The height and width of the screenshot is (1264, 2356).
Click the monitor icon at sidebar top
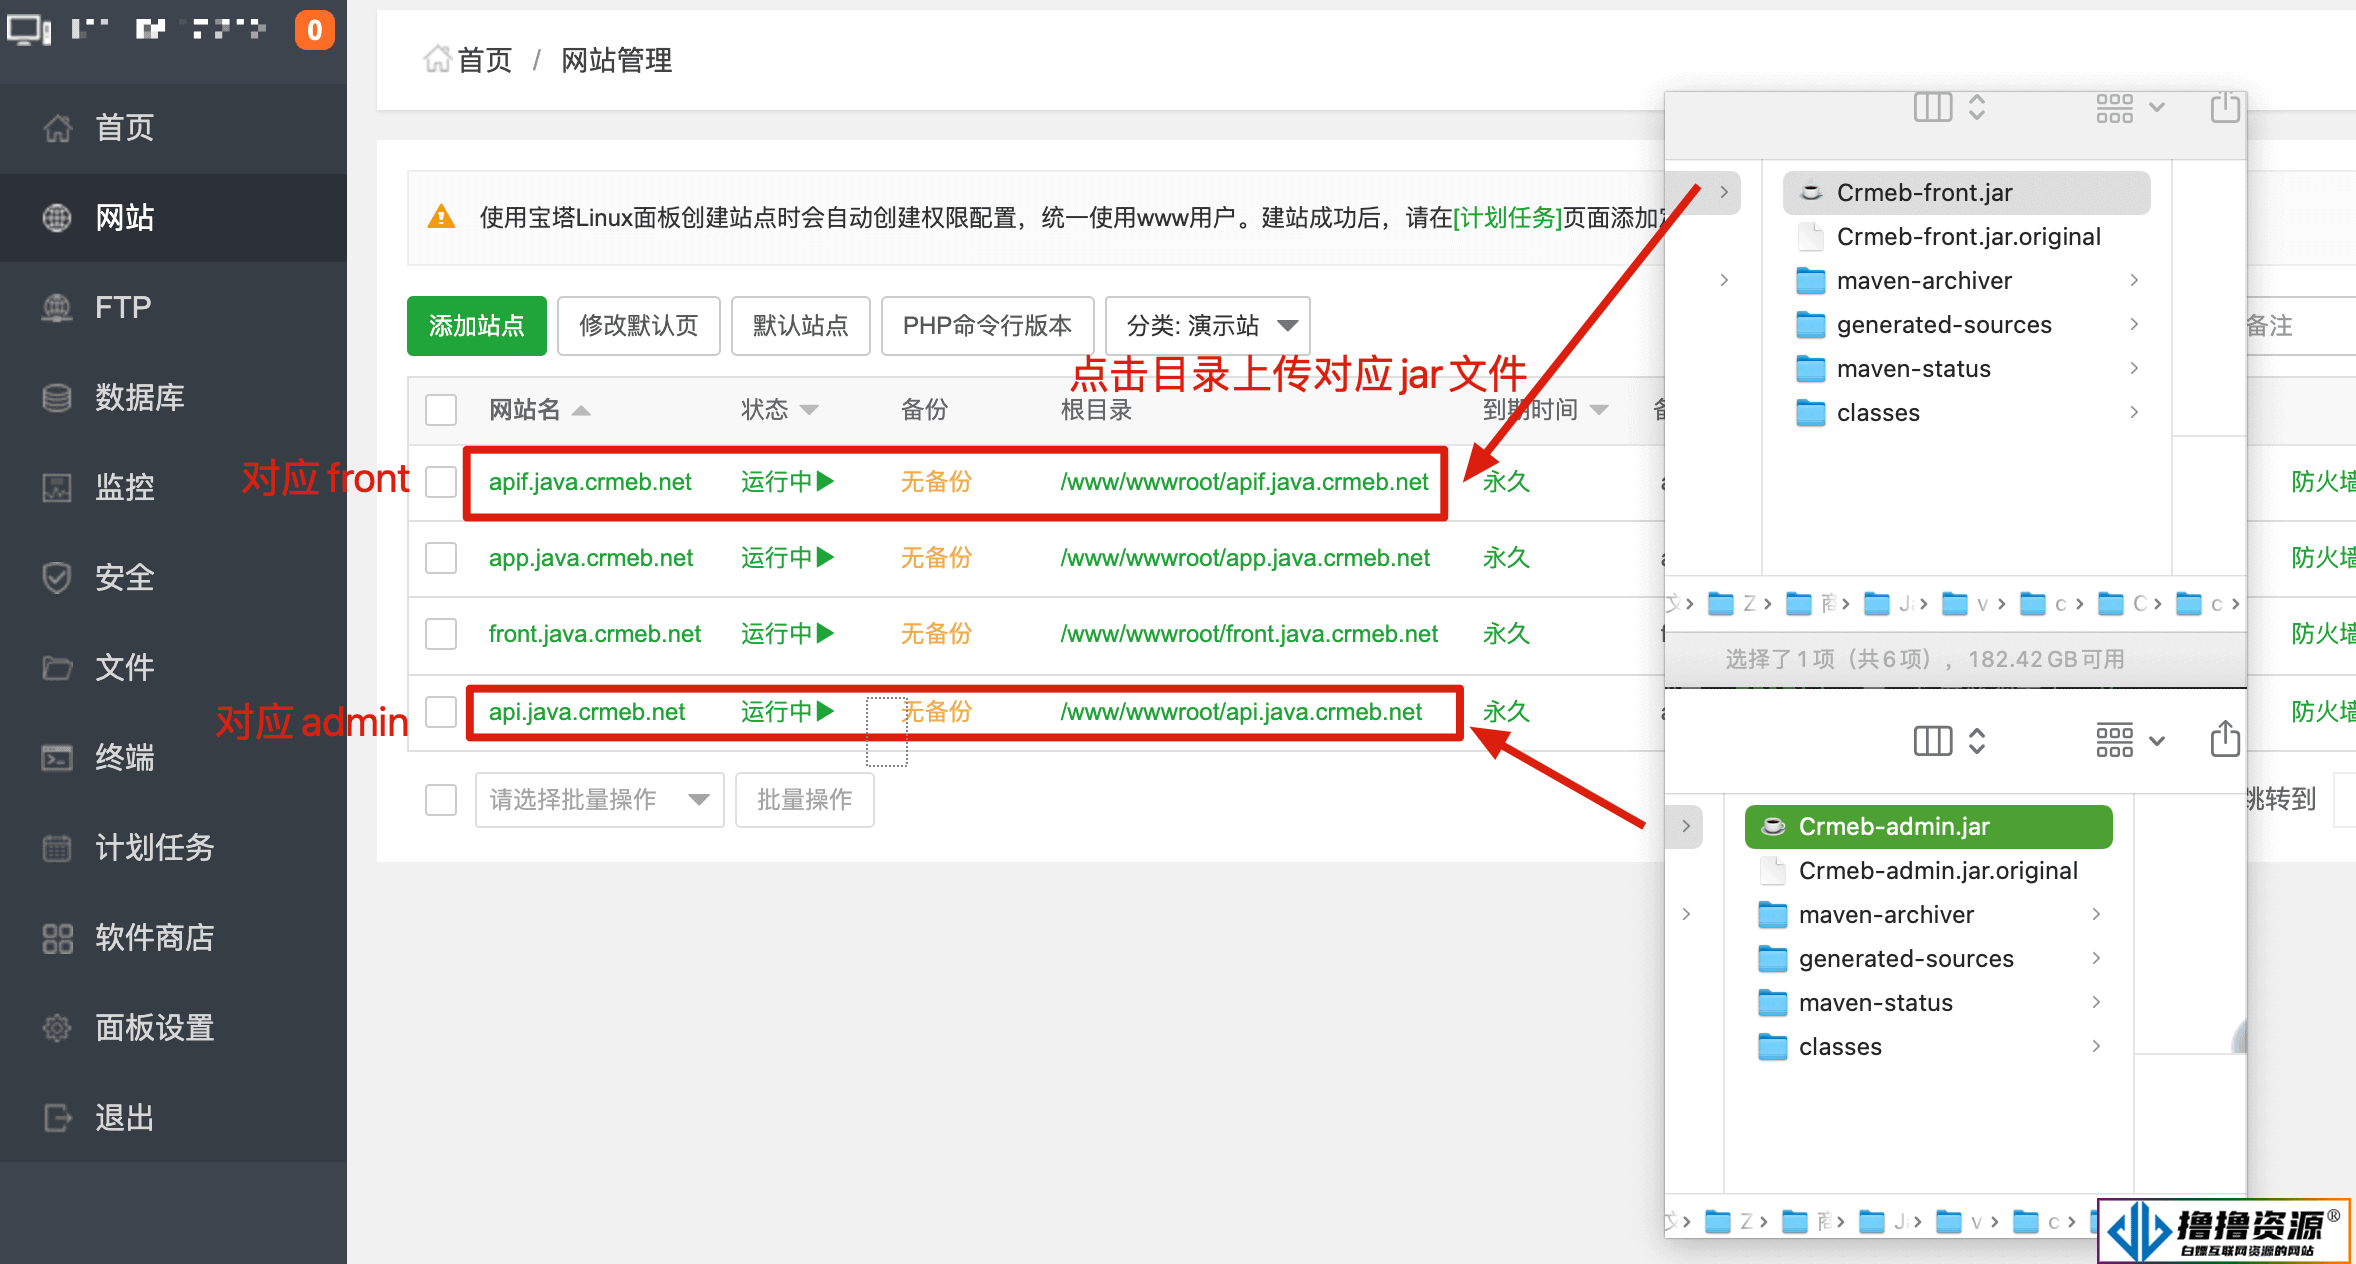[x=29, y=30]
